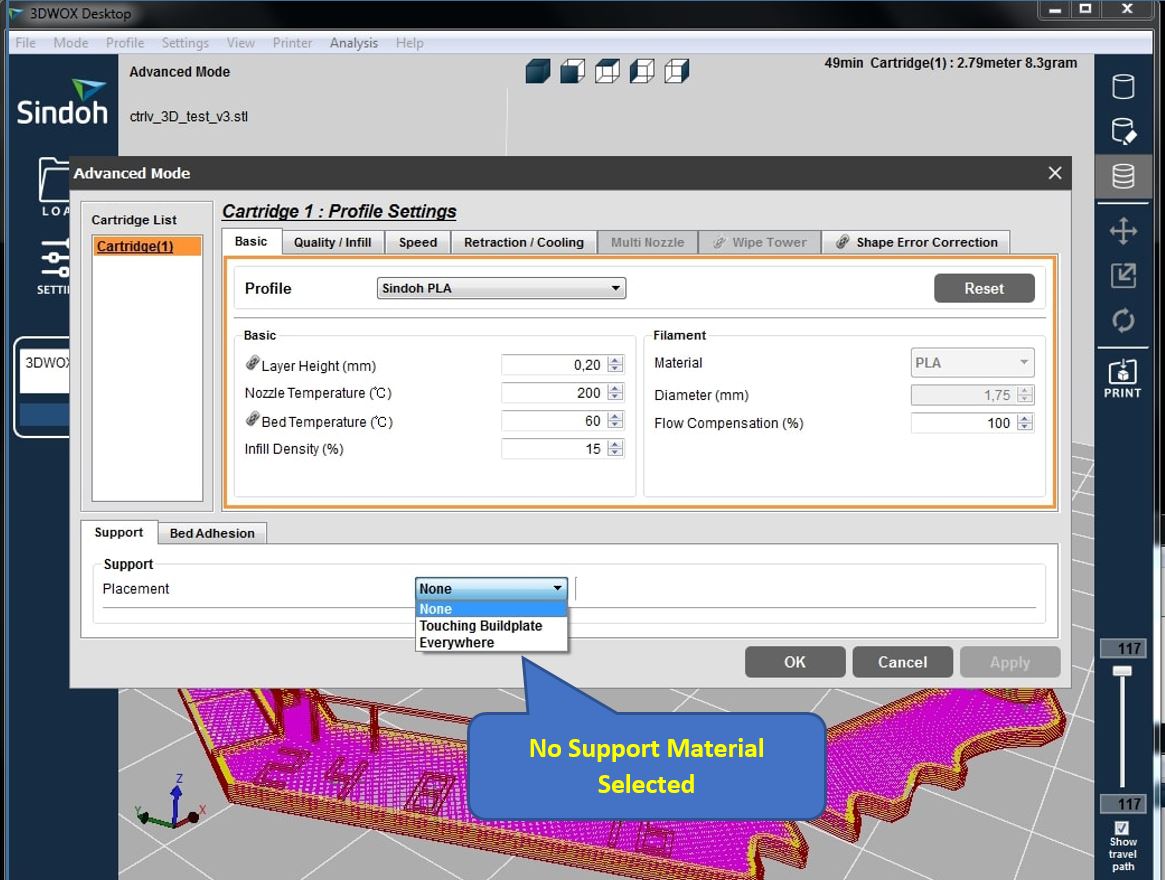Select the third wireframe view cube icon

607,71
